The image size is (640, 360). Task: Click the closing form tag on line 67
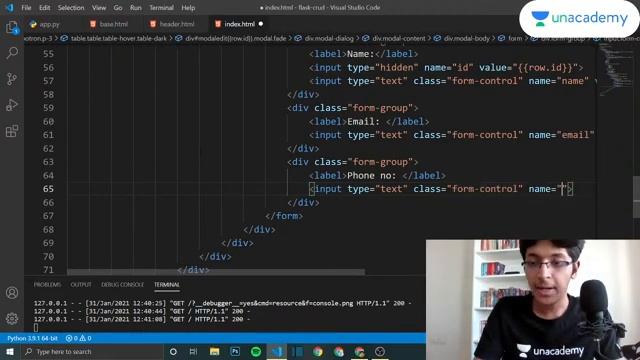[x=284, y=216]
